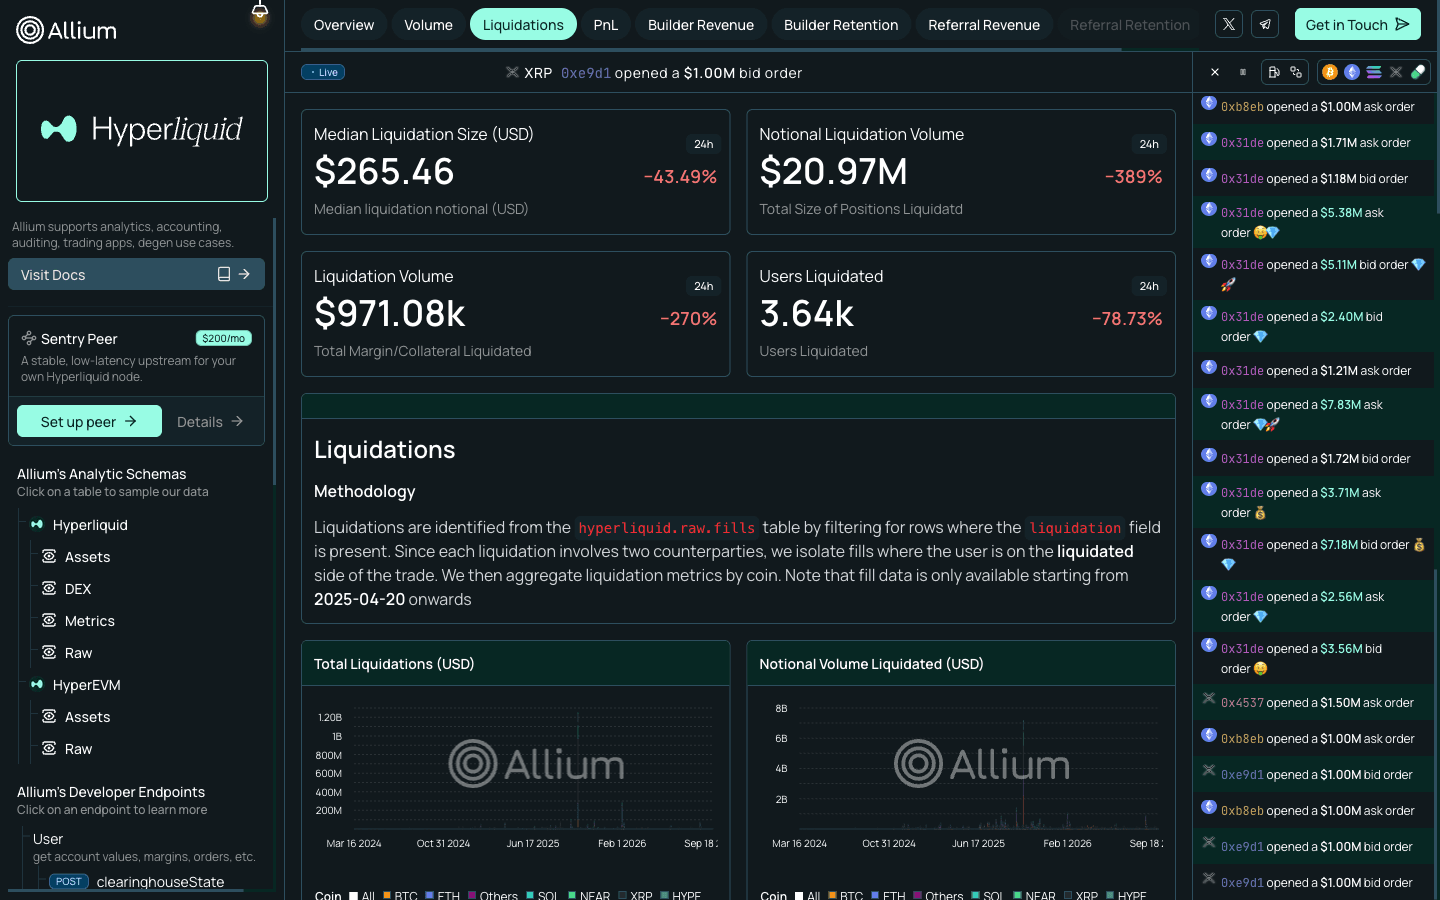View Sentry Peer Details
The width and height of the screenshot is (1440, 900).
point(210,421)
